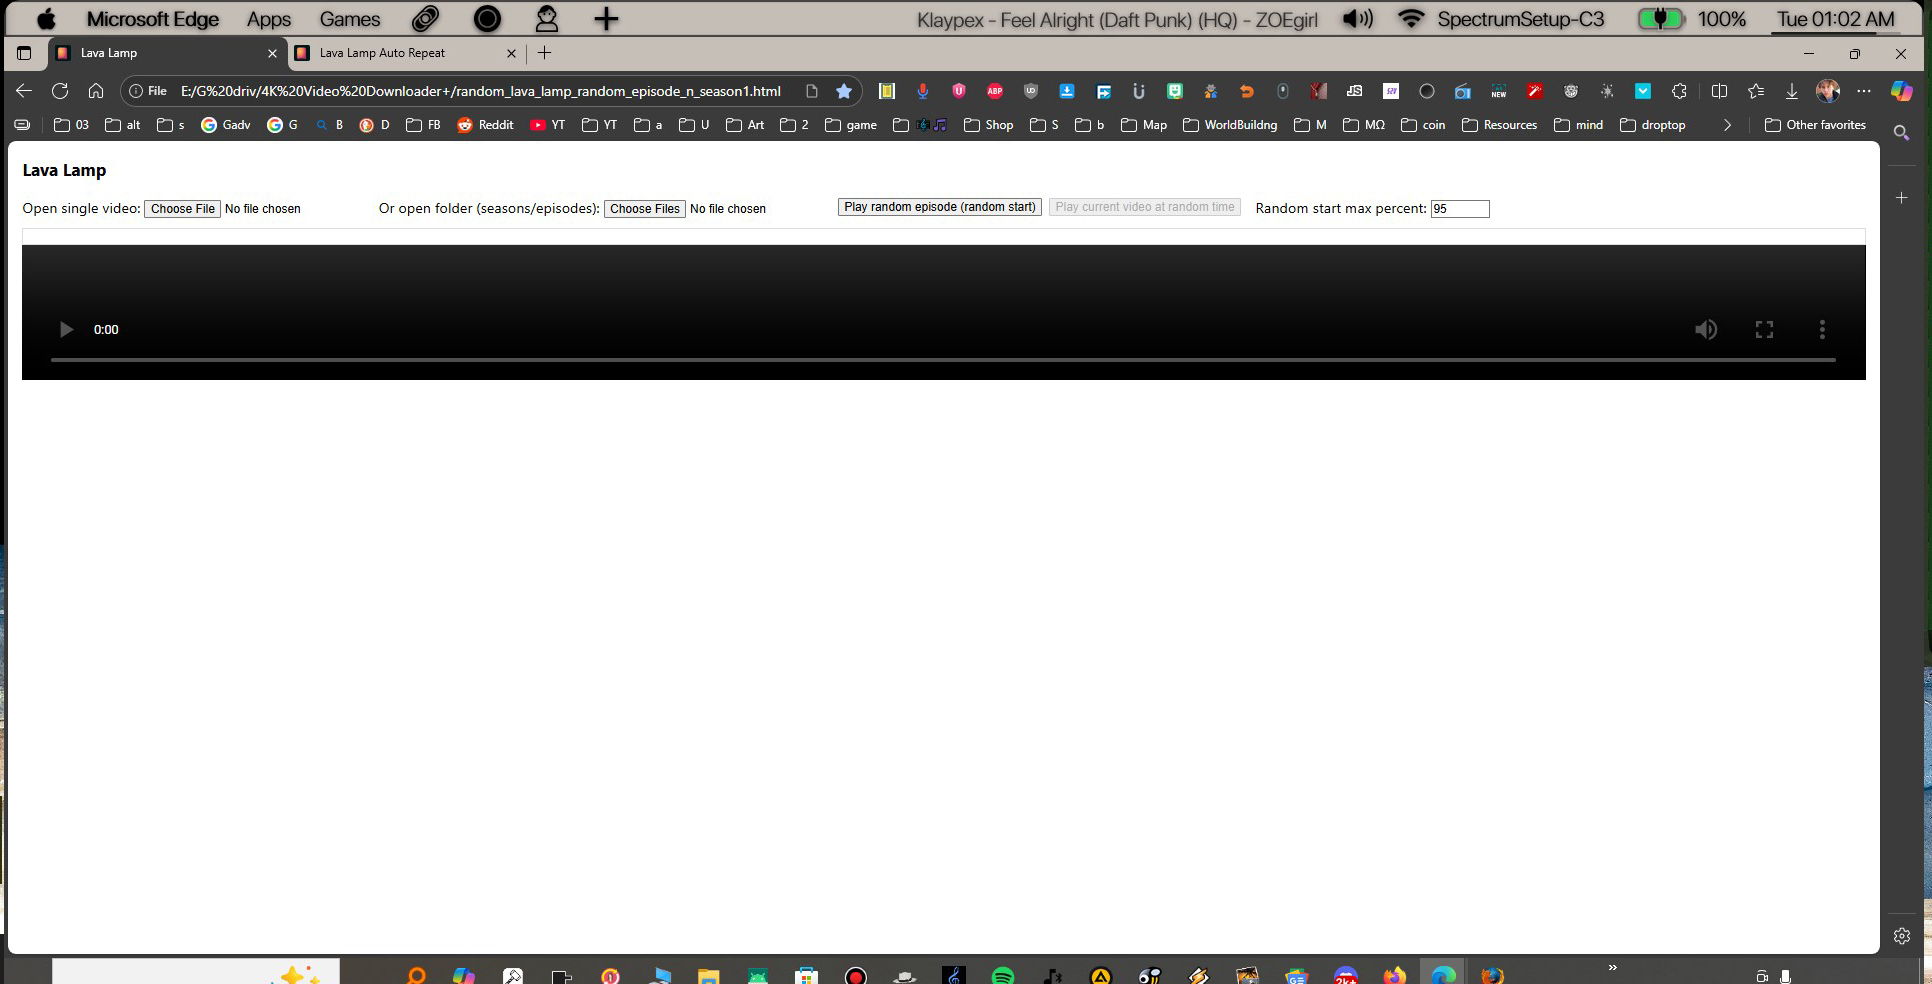The height and width of the screenshot is (984, 1932).
Task: Show more bookmarks with overflow chevron
Action: pos(1727,125)
